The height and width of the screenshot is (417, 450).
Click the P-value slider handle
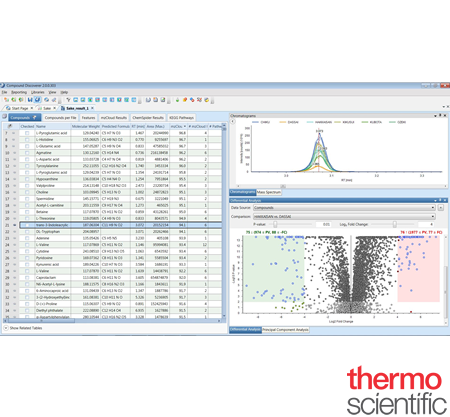pyautogui.click(x=275, y=224)
